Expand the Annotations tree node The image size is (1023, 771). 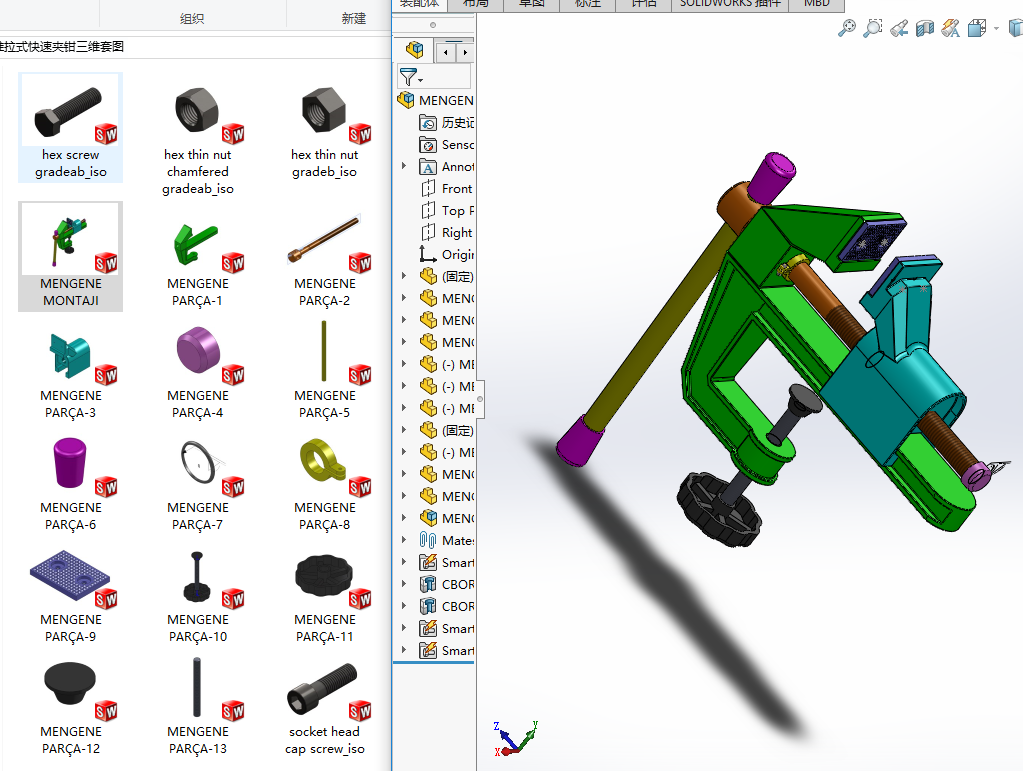tap(404, 166)
